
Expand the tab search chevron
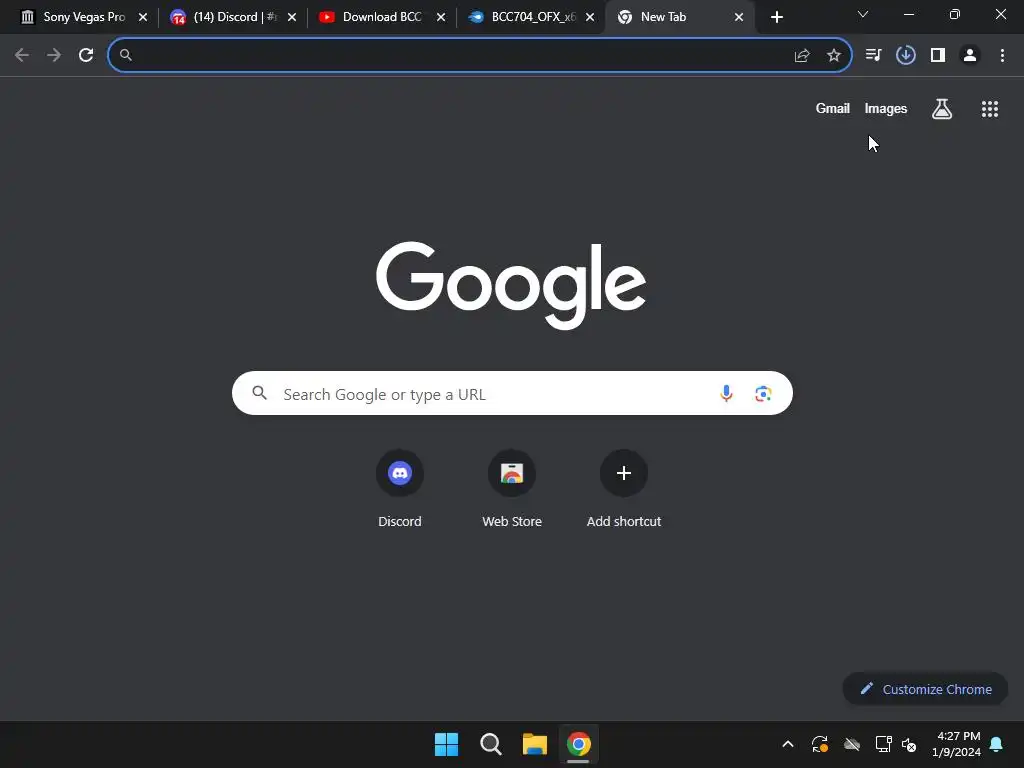click(863, 14)
